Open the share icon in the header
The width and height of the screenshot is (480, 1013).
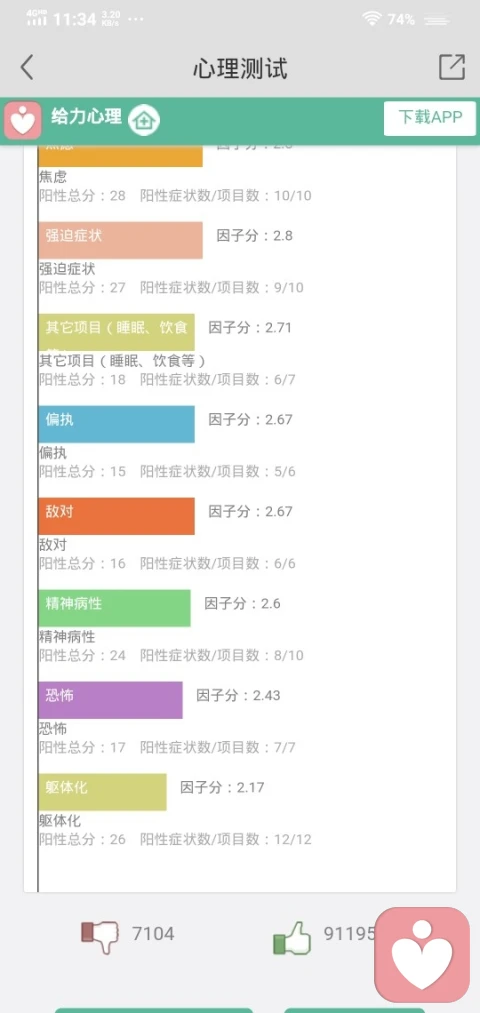point(452,67)
